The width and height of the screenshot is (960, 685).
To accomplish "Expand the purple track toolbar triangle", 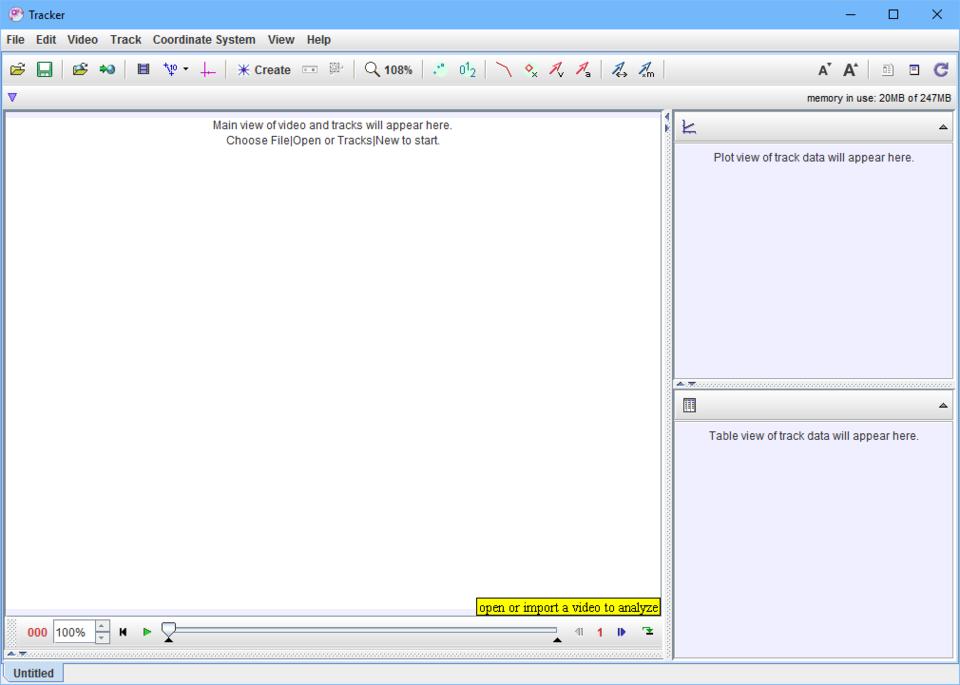I will pyautogui.click(x=12, y=98).
